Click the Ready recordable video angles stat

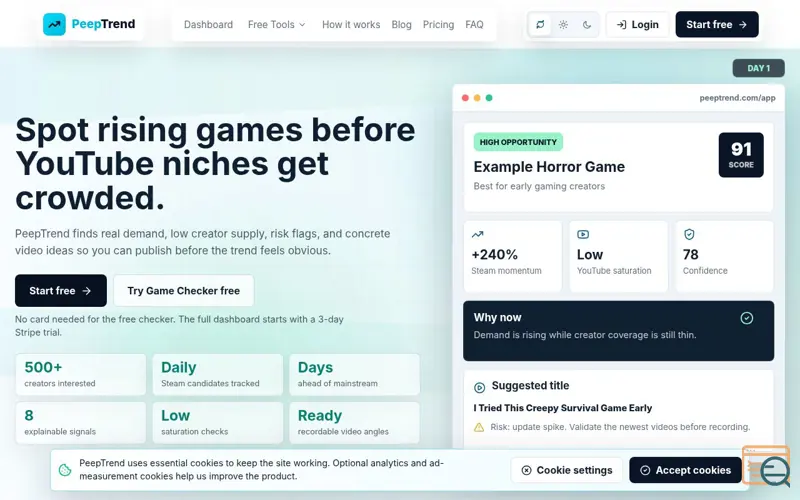(x=354, y=422)
